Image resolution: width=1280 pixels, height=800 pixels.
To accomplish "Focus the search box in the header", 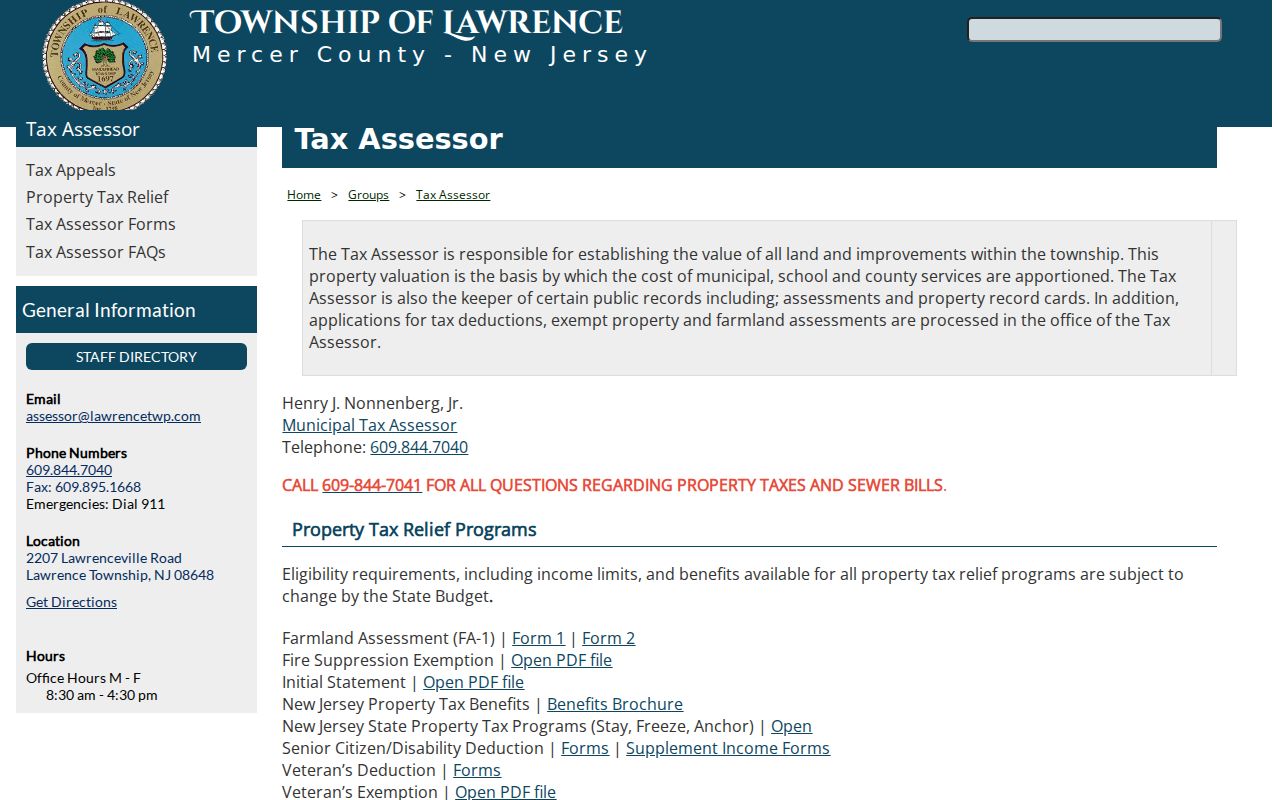I will tap(1094, 30).
